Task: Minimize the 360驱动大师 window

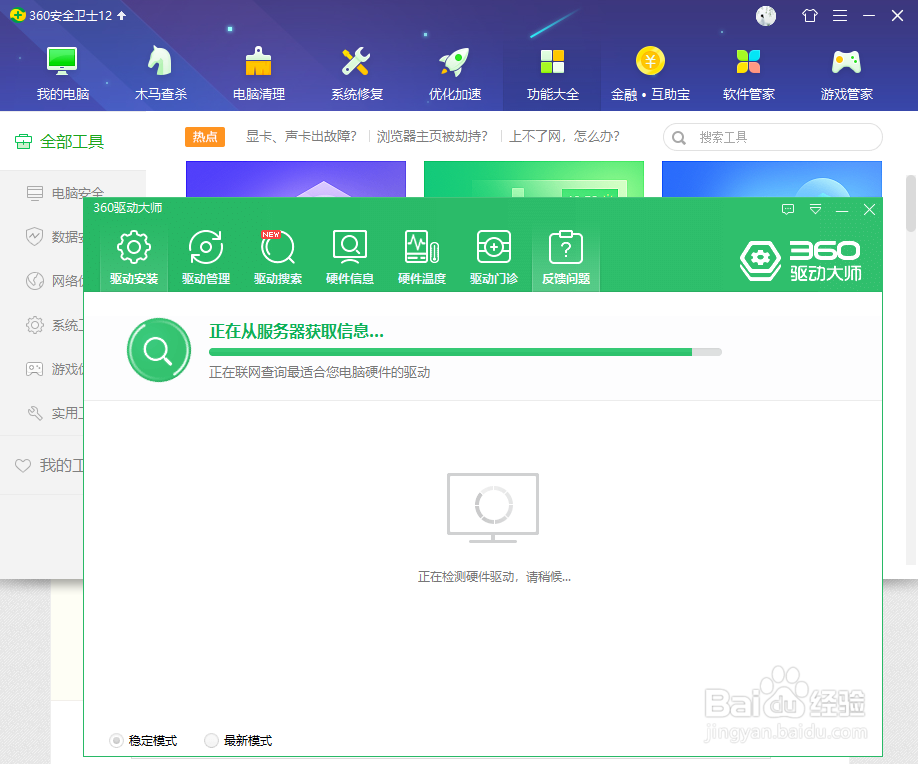Action: coord(842,210)
